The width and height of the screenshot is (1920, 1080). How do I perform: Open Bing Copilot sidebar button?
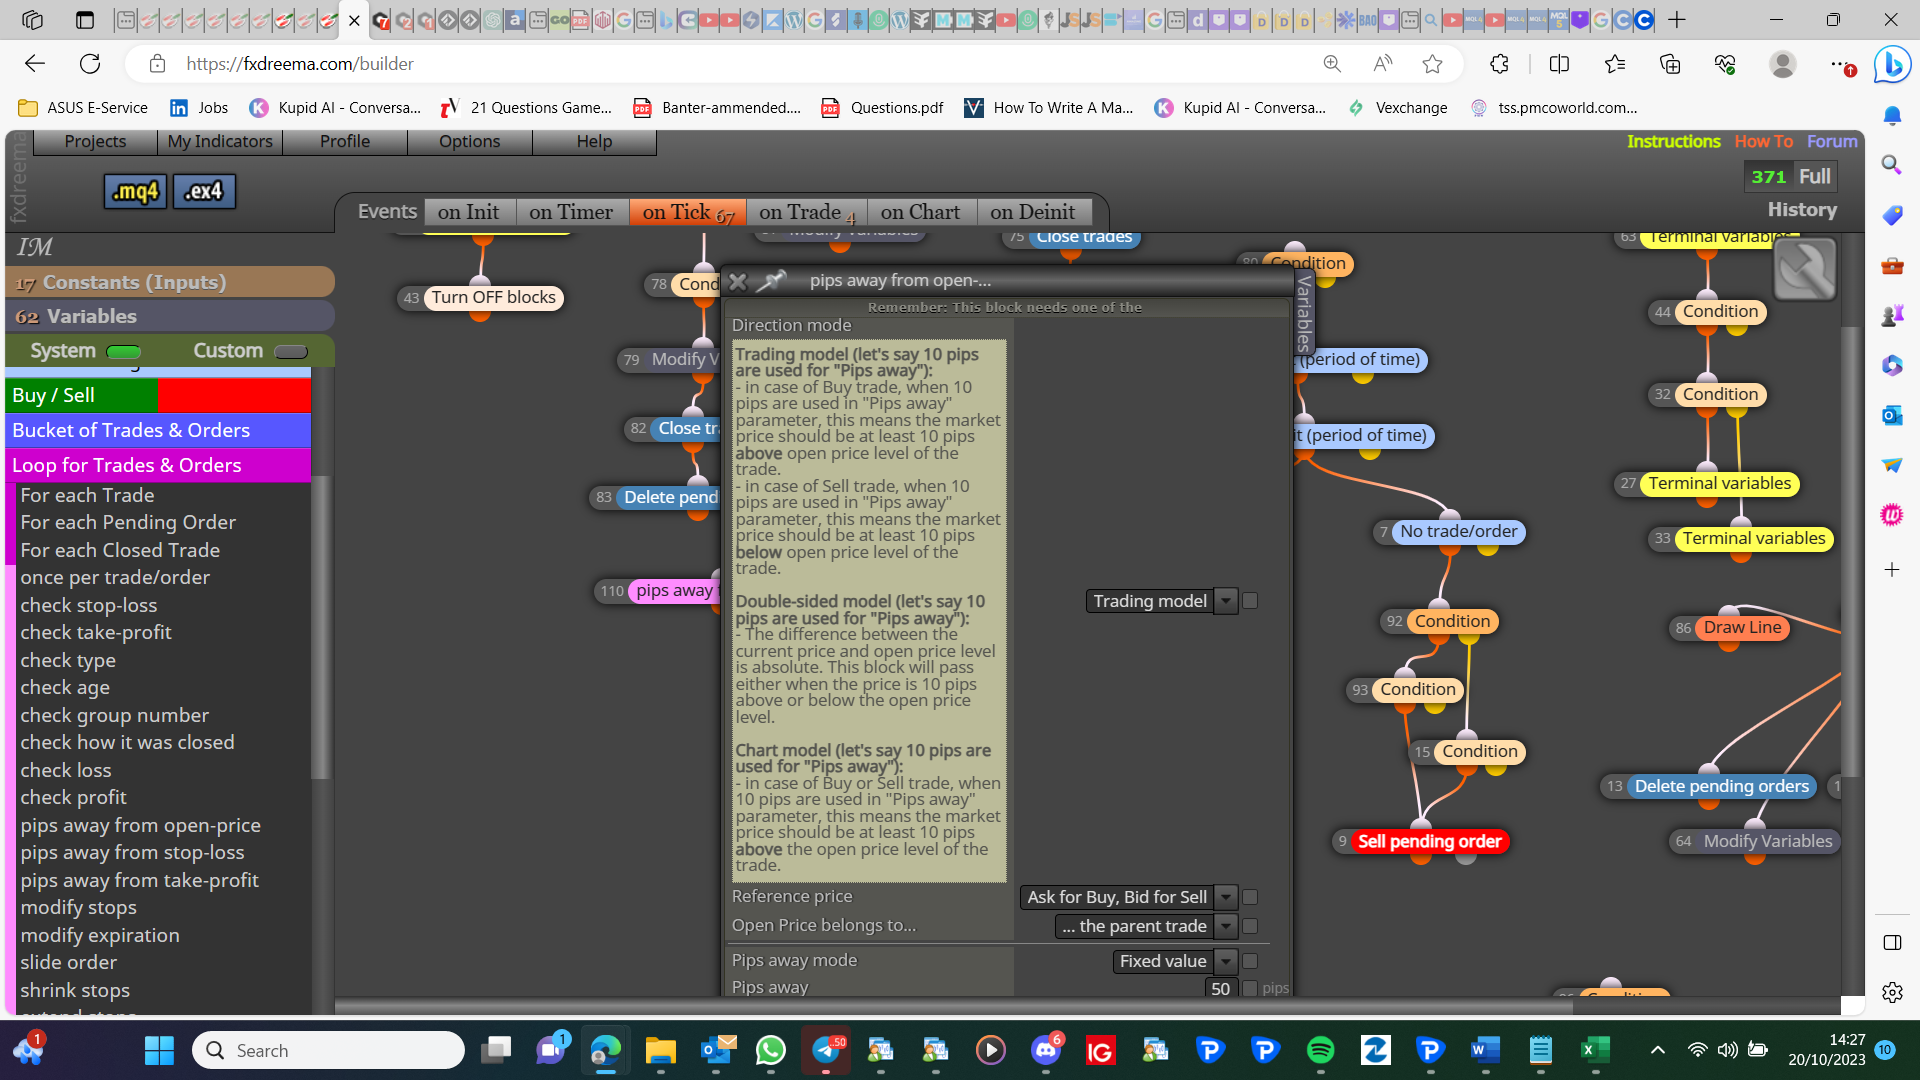(x=1892, y=64)
